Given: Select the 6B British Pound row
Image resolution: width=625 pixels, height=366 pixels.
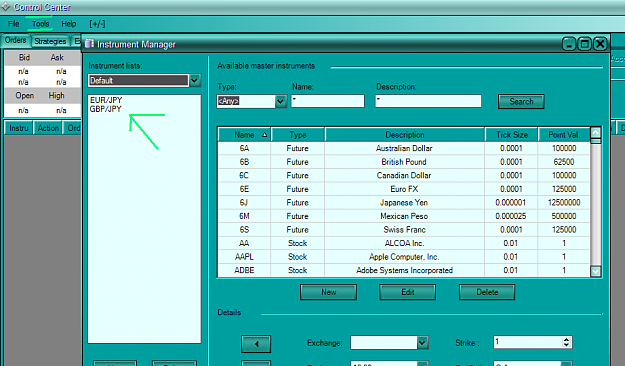Looking at the screenshot, I should pyautogui.click(x=404, y=162).
